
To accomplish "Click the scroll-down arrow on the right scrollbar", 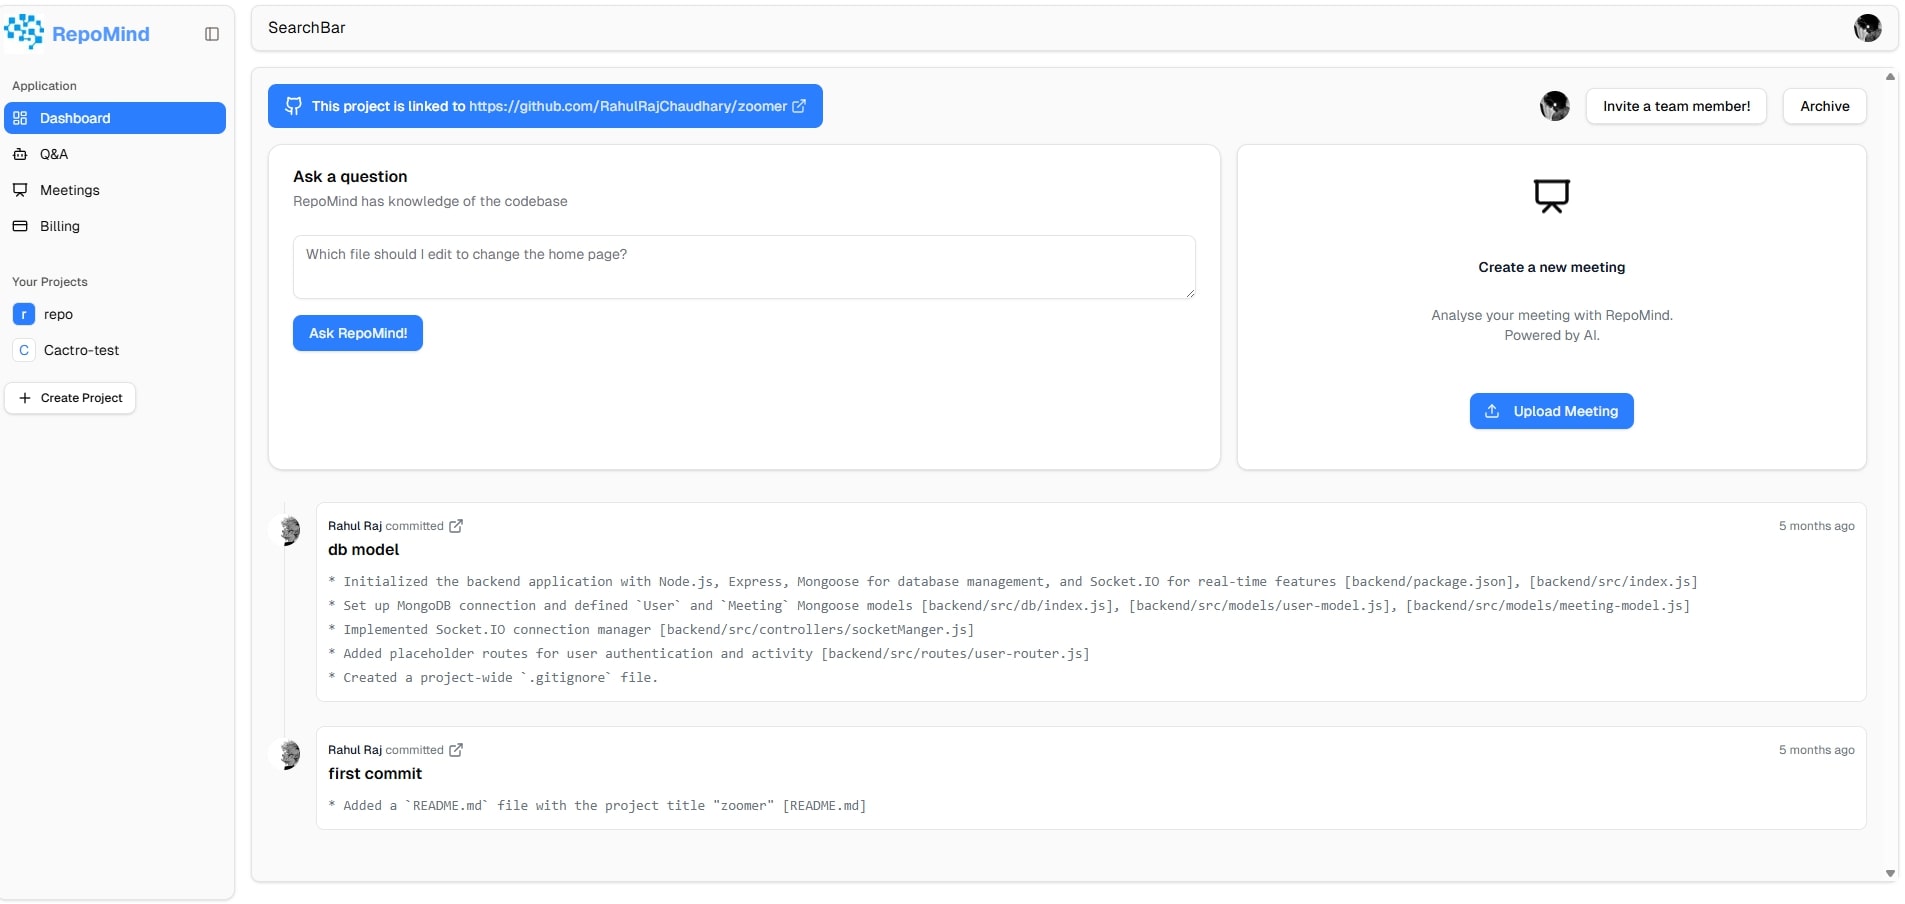I will pos(1889,872).
